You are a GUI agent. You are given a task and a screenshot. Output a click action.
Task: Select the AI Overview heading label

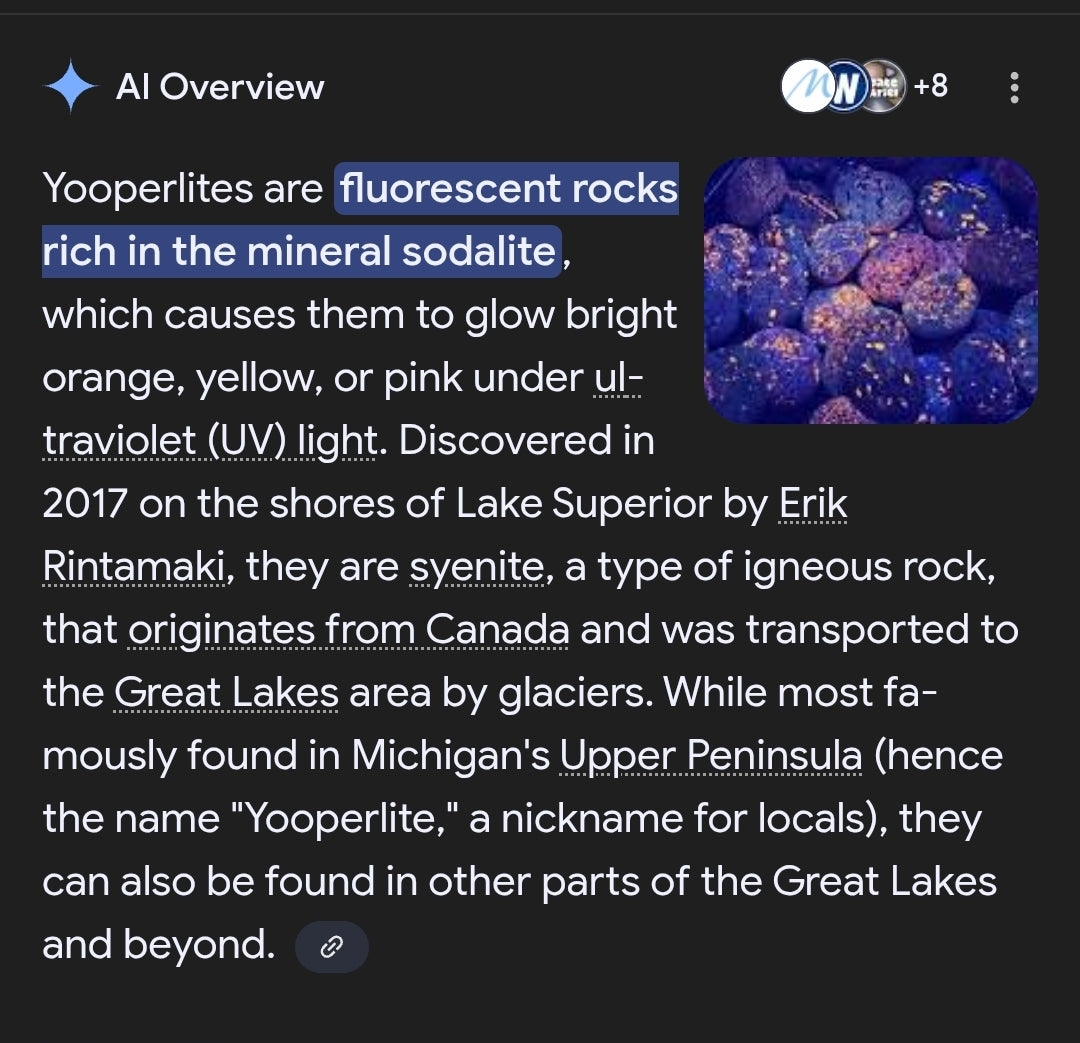221,87
